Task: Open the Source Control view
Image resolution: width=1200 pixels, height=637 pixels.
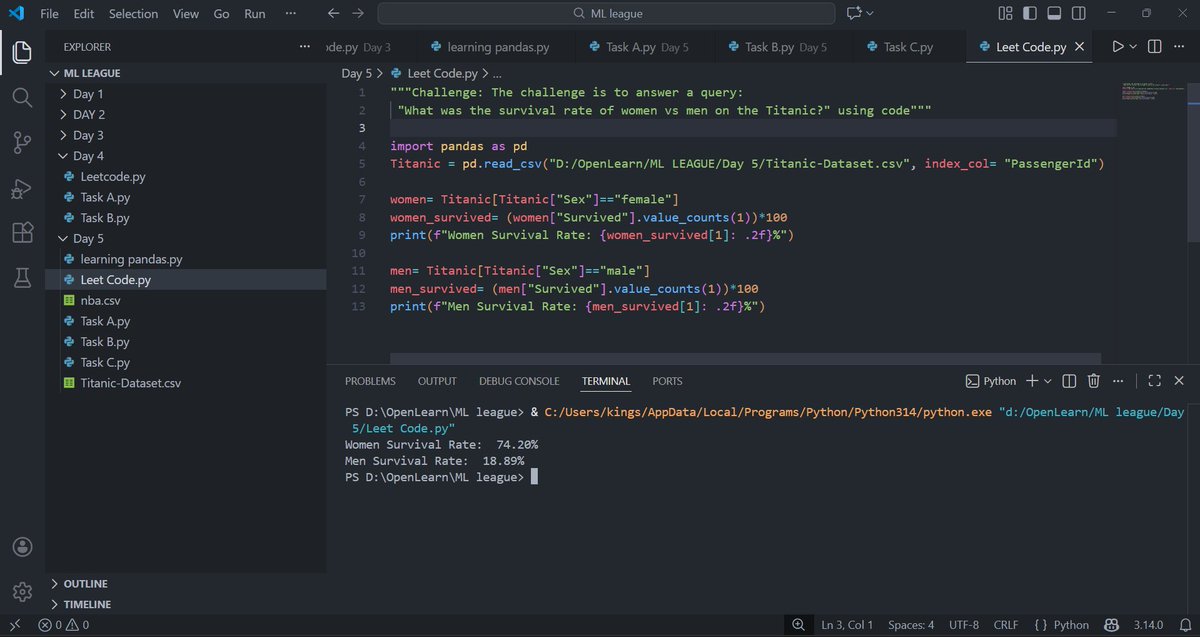Action: click(x=22, y=143)
